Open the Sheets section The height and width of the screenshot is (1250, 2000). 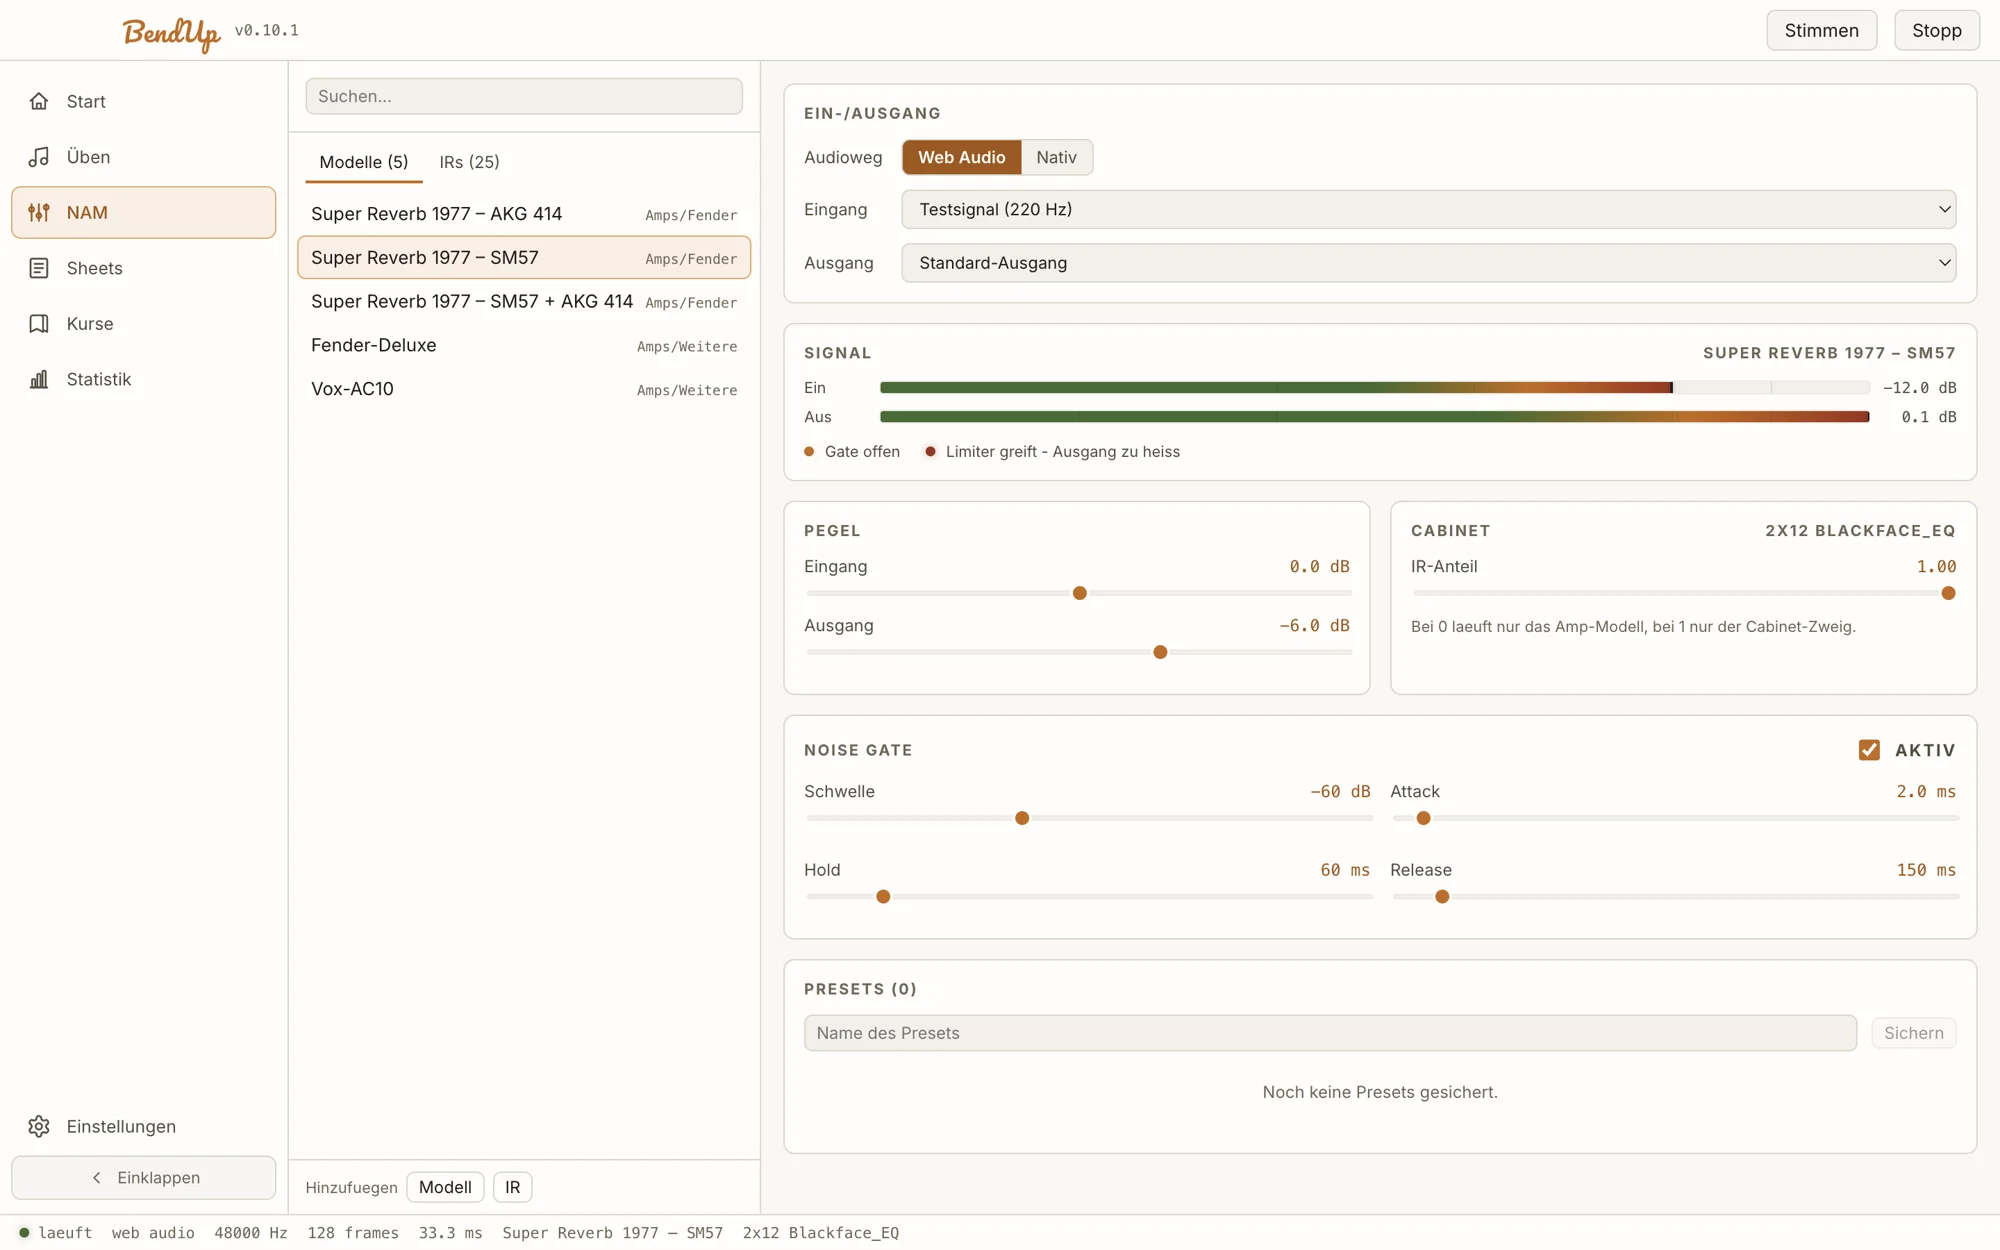coord(143,268)
